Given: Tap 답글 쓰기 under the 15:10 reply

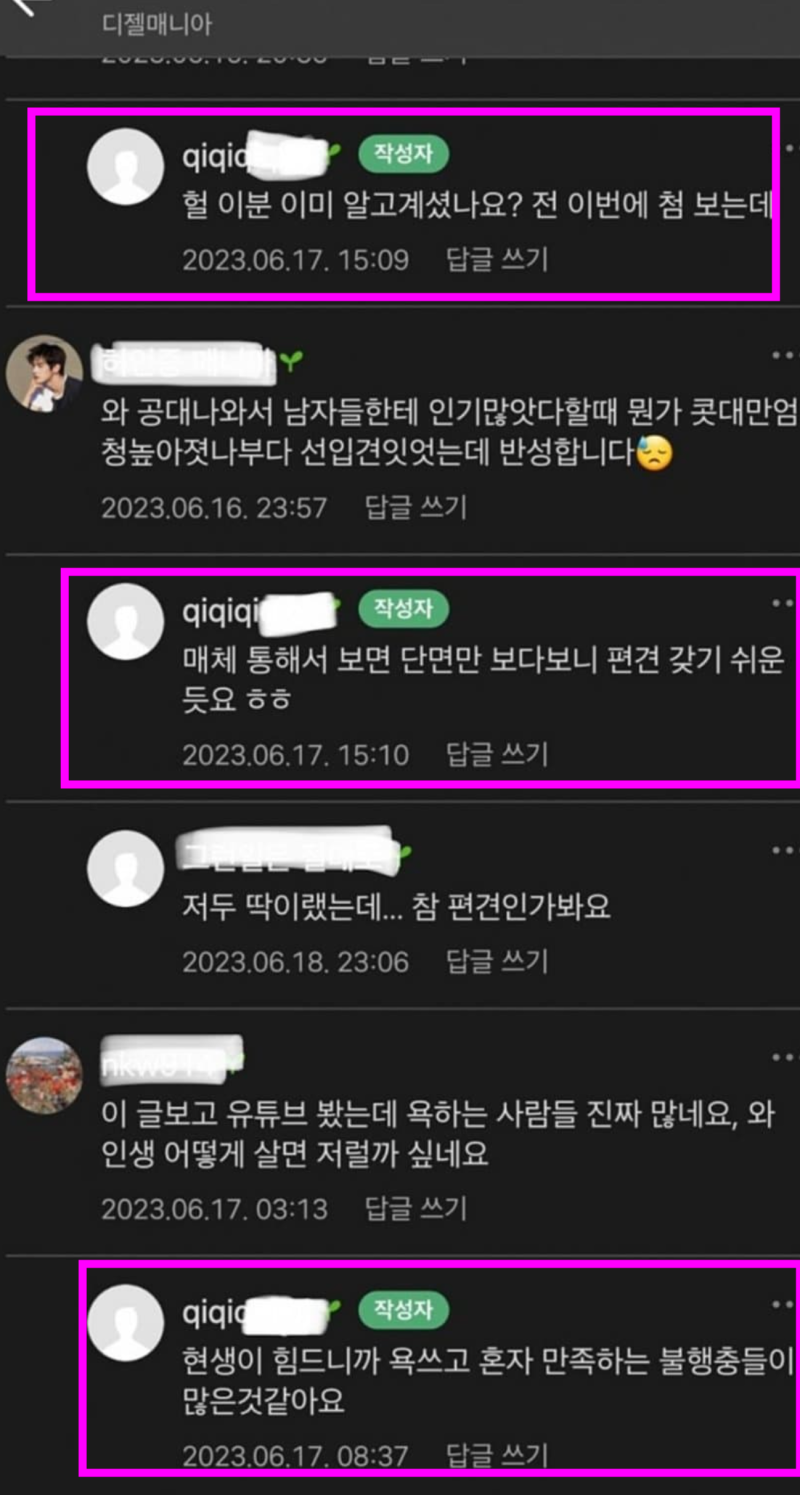Looking at the screenshot, I should 497,754.
